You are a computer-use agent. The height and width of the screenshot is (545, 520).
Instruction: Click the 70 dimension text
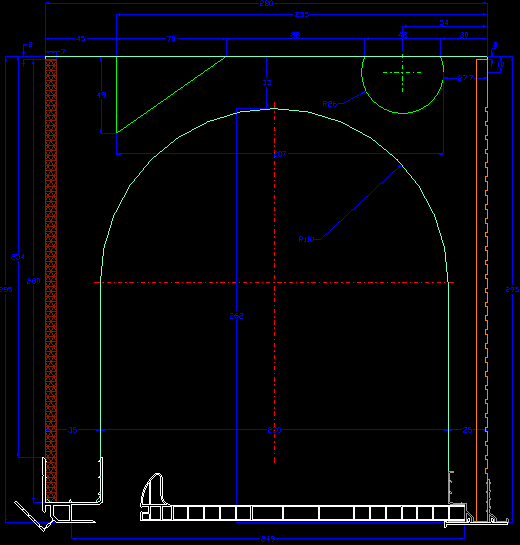point(171,39)
